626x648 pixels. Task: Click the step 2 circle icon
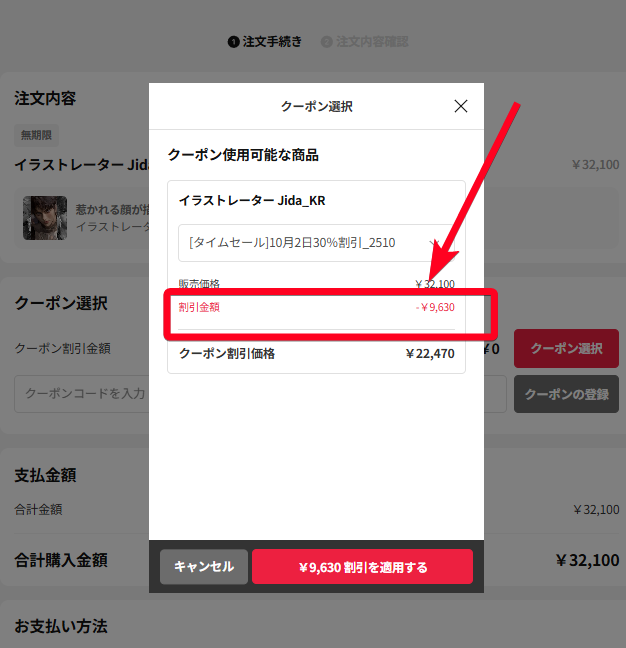tap(326, 42)
